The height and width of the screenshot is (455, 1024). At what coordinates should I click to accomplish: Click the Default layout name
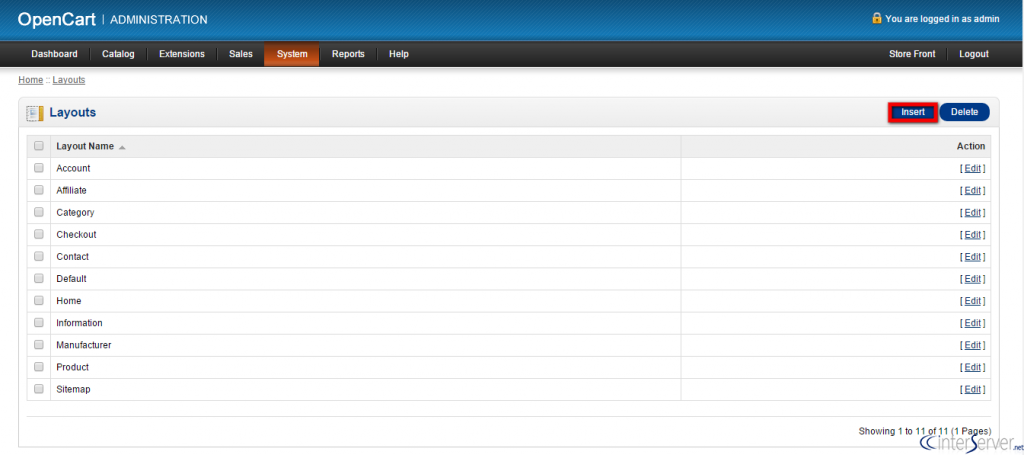71,279
